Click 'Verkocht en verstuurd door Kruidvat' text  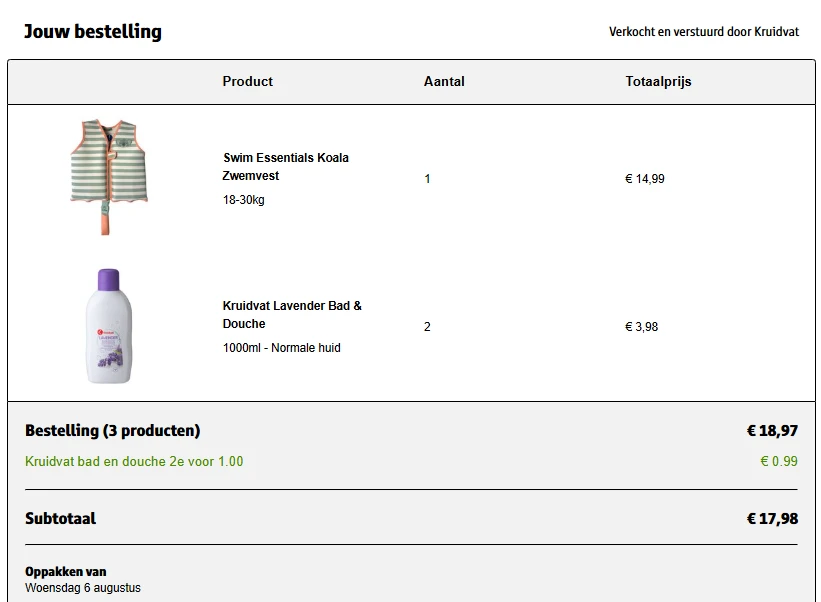click(x=703, y=32)
